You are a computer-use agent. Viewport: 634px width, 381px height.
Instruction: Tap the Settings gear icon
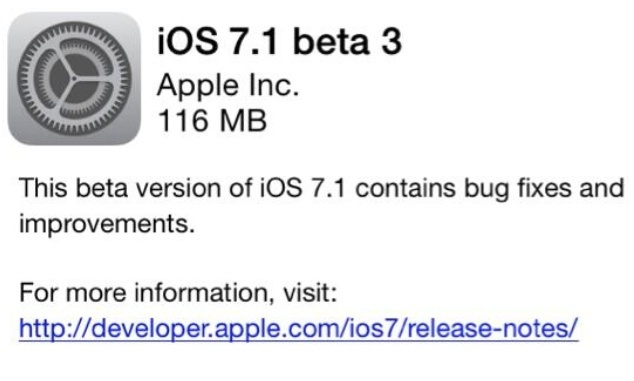click(74, 78)
